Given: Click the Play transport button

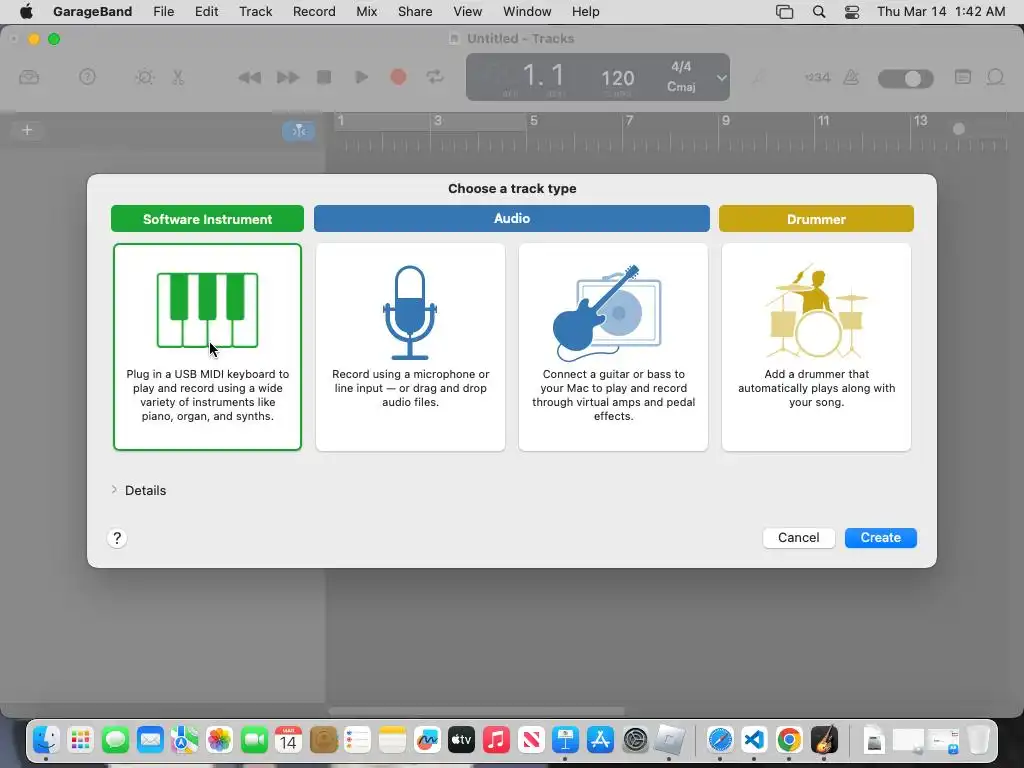Looking at the screenshot, I should 361,77.
